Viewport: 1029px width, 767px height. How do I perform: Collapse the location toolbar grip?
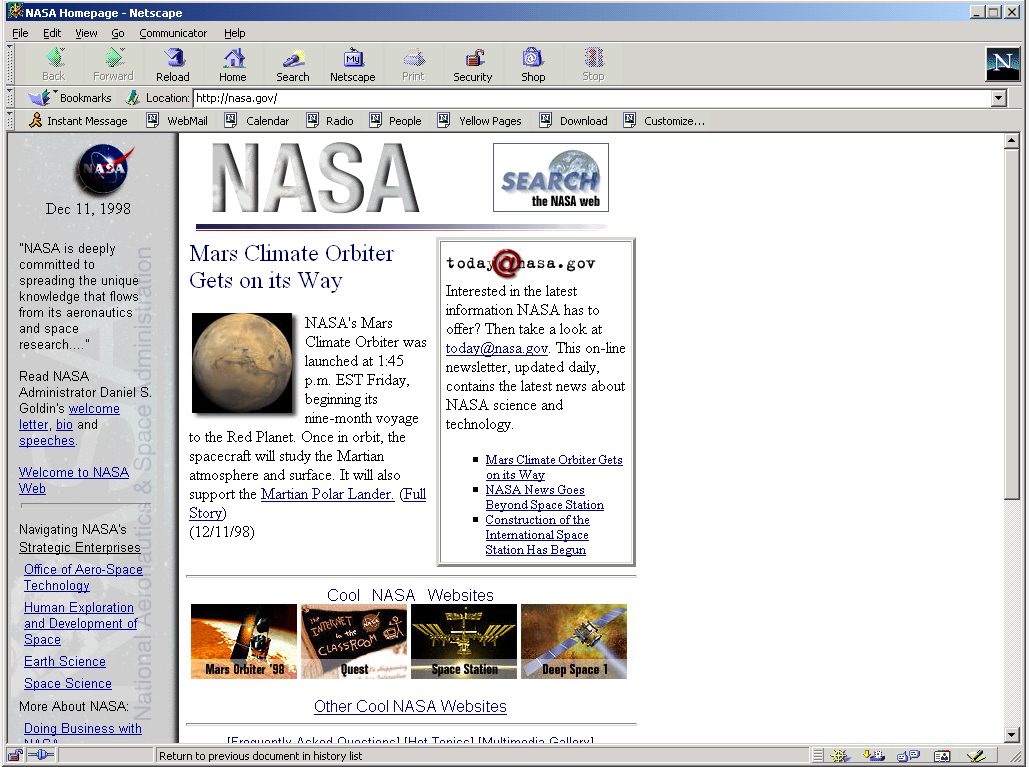tap(10, 98)
